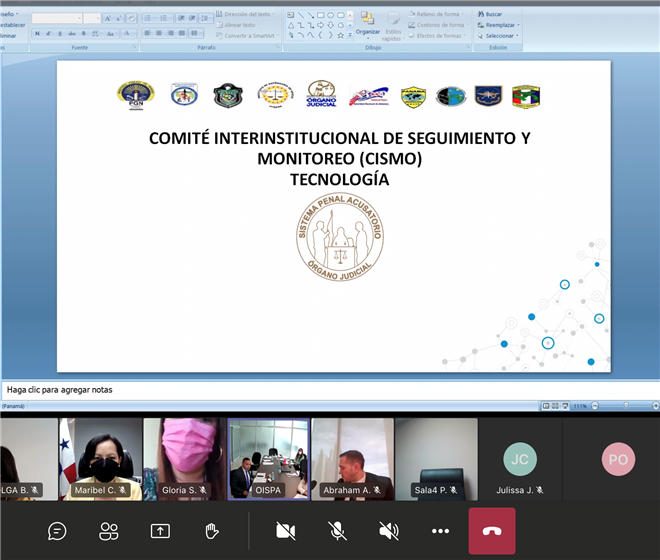660x560 pixels.
Task: Toggle text shadow formatting
Action: pos(83,33)
